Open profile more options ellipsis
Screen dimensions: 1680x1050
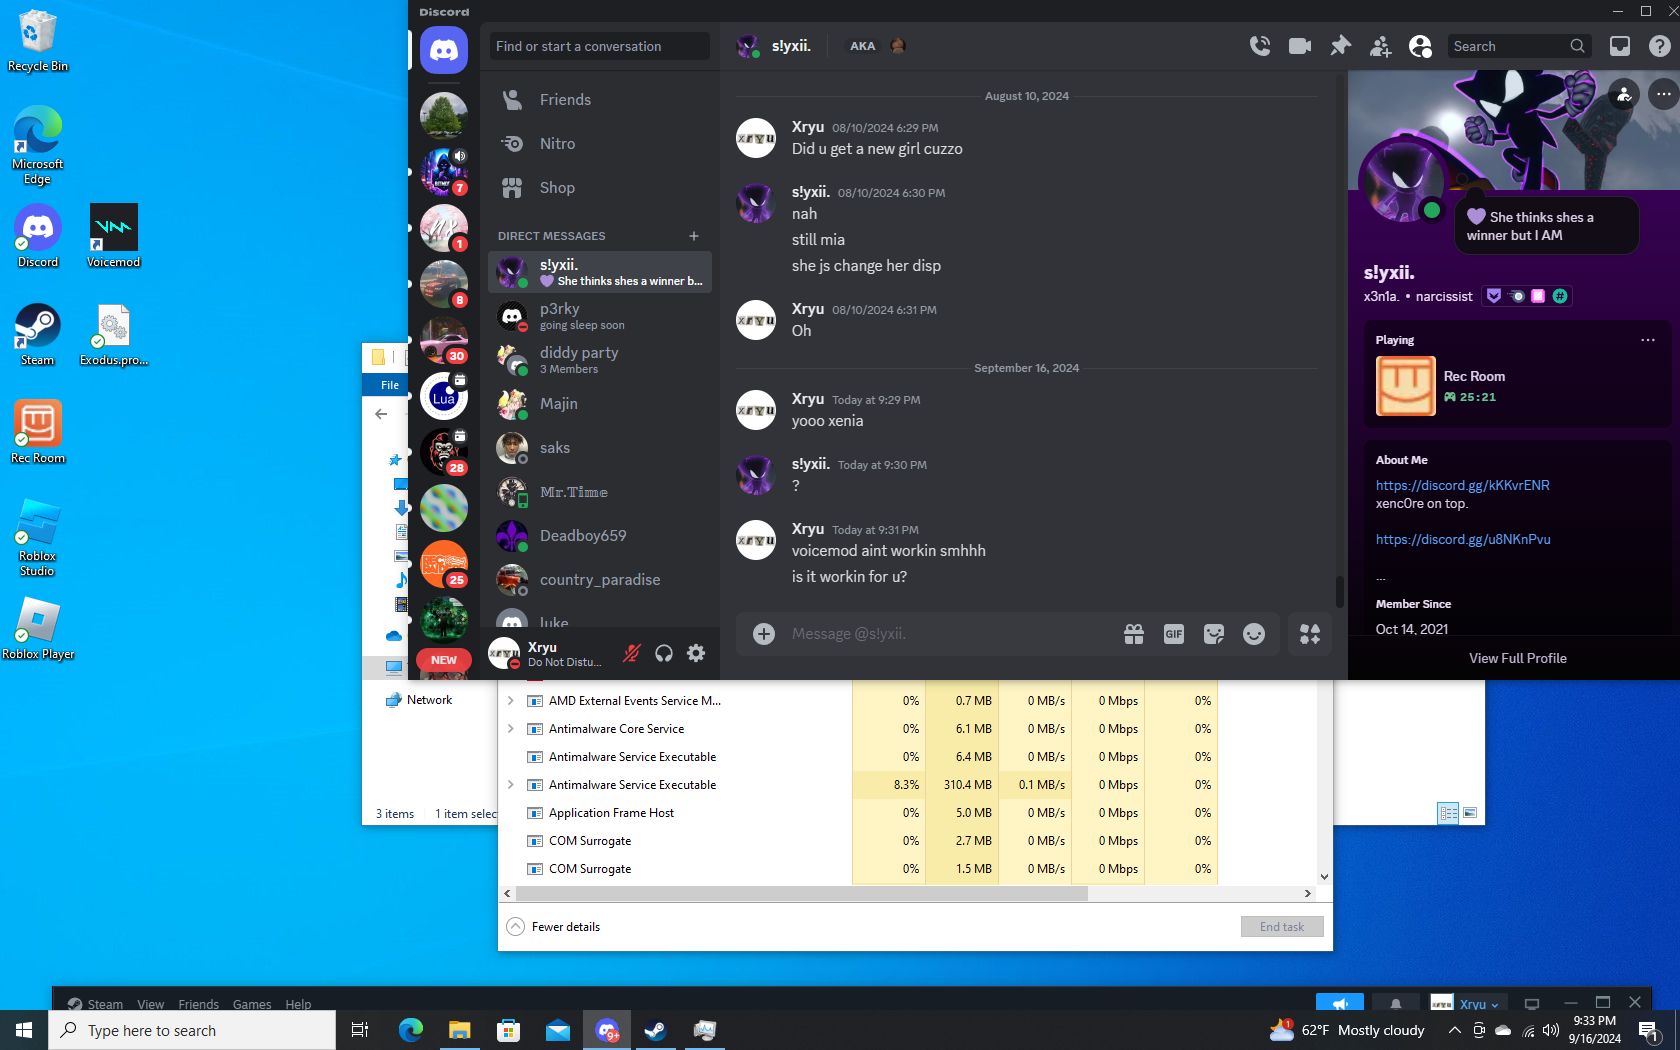(1663, 94)
